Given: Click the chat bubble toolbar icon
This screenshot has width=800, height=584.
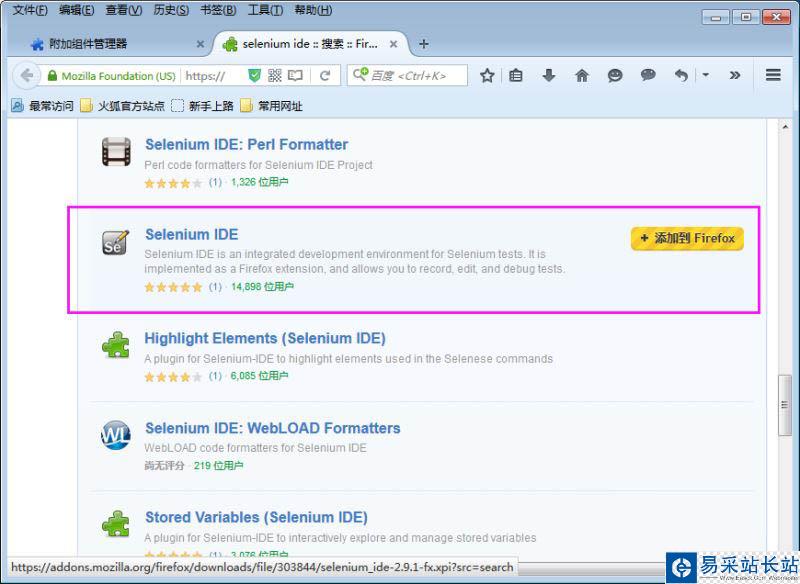Looking at the screenshot, I should (648, 75).
